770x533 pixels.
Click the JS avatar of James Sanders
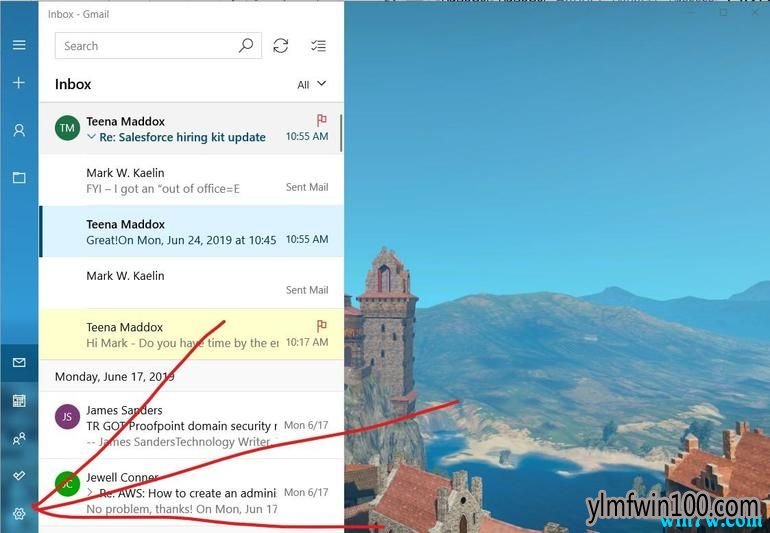tap(67, 417)
